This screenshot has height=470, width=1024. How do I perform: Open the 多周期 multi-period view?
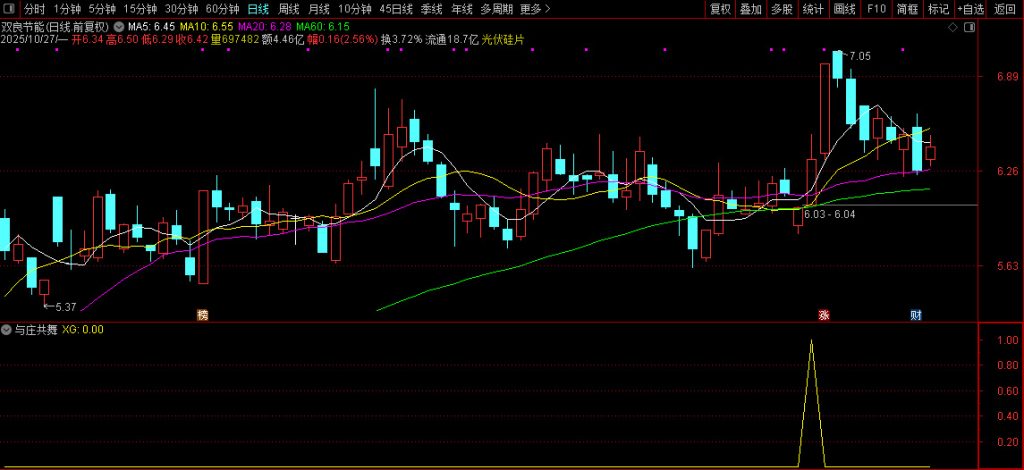point(496,9)
